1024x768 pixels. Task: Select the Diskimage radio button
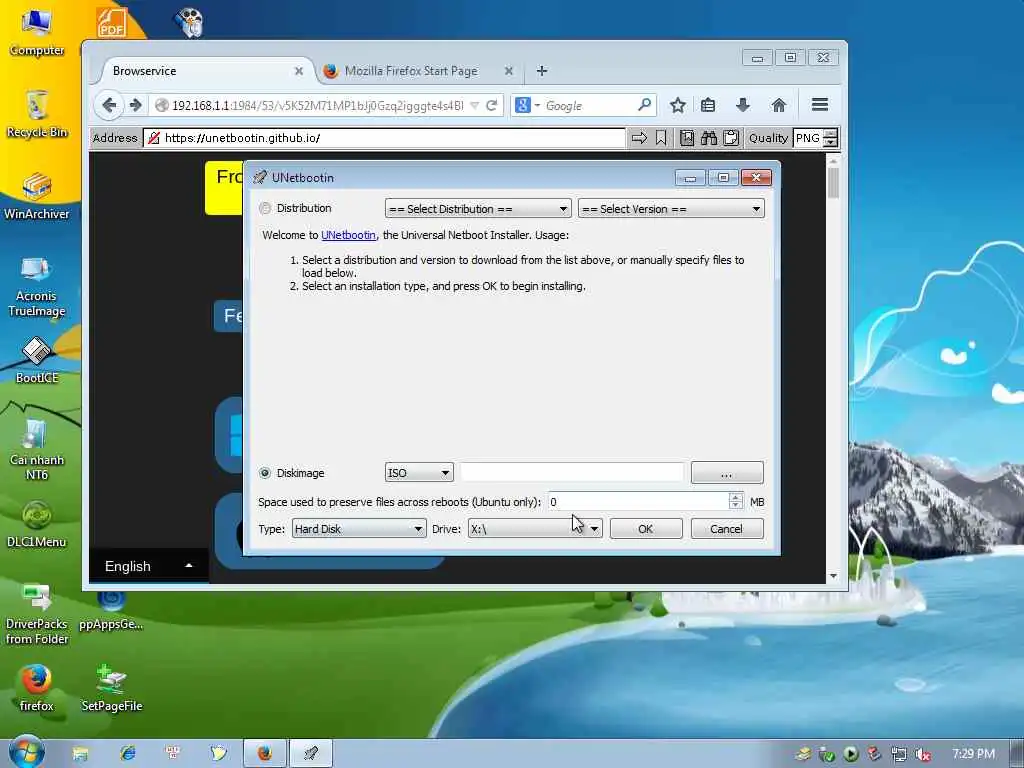pos(264,473)
